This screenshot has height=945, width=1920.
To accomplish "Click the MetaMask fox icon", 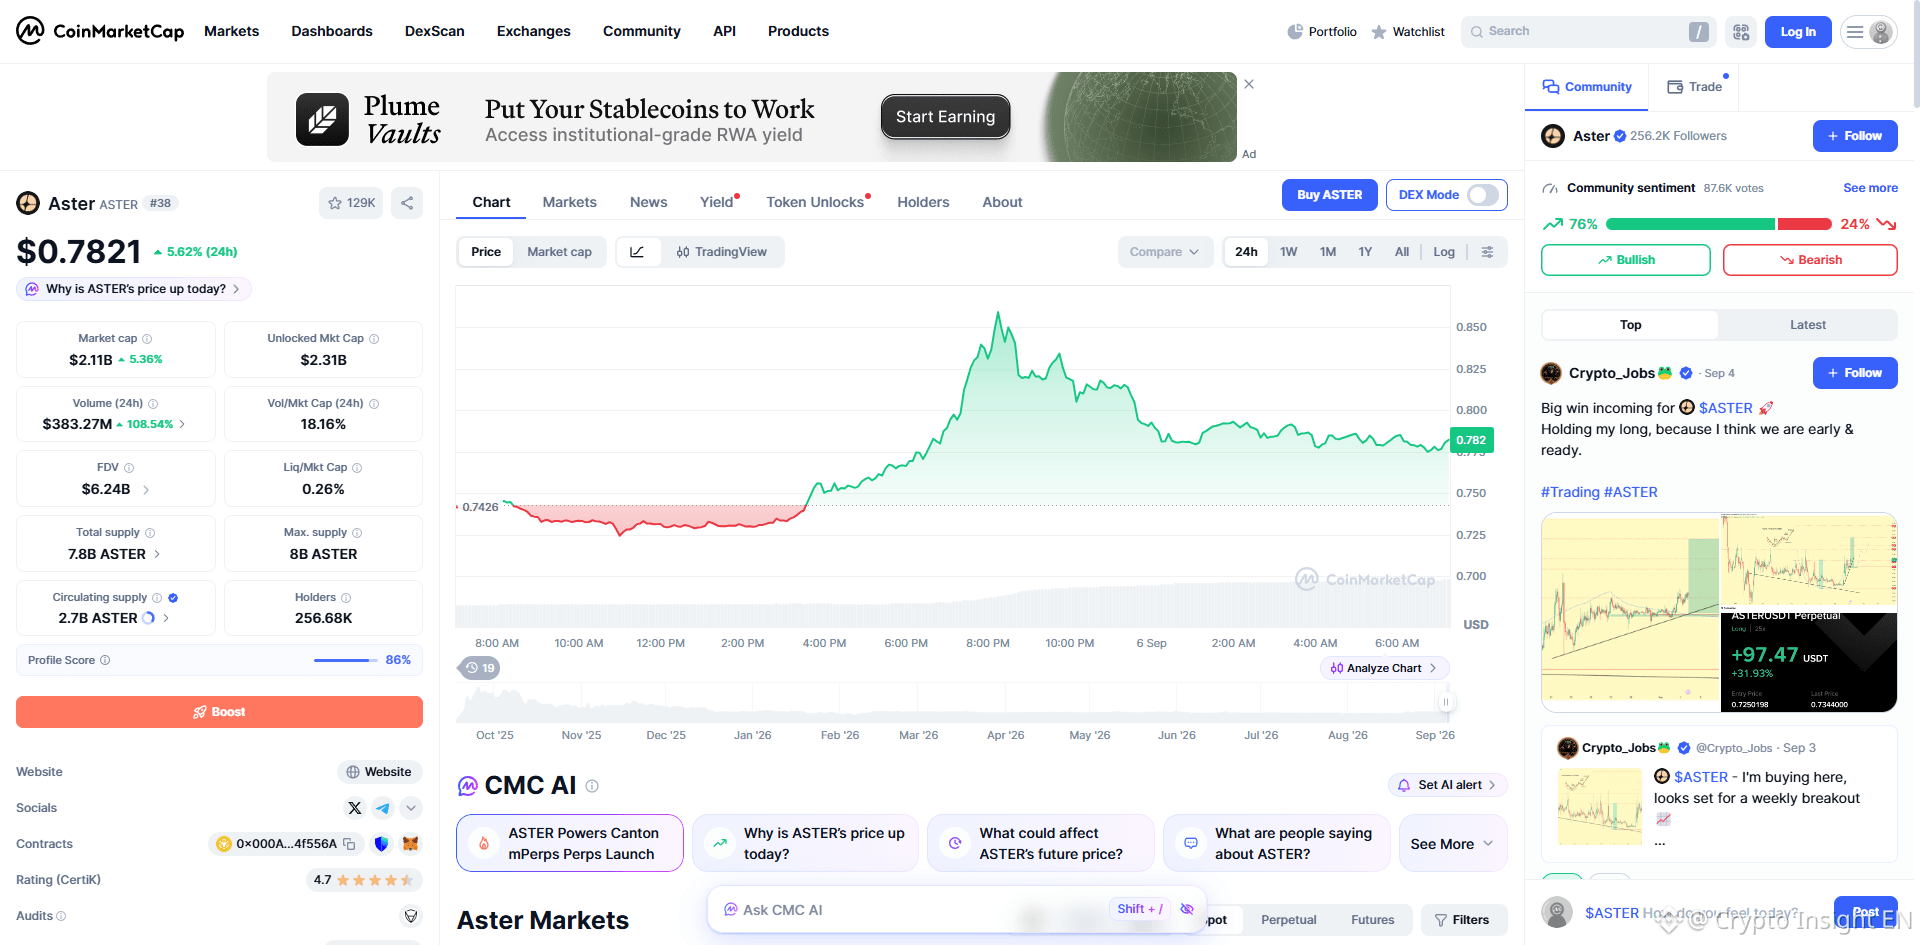I will [410, 844].
